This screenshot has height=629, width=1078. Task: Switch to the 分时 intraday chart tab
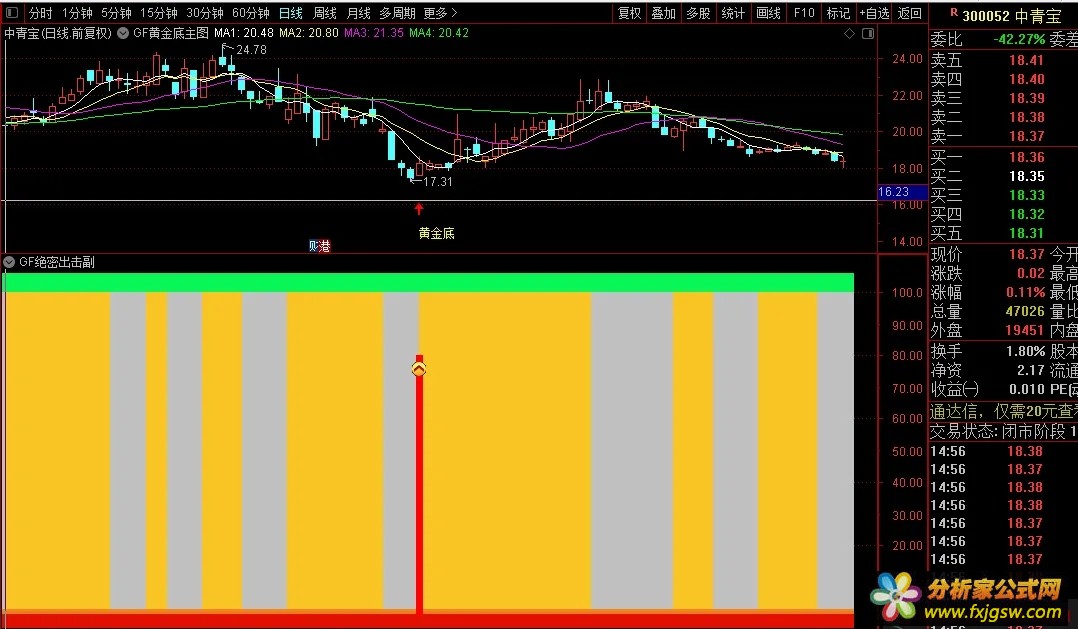pos(41,13)
